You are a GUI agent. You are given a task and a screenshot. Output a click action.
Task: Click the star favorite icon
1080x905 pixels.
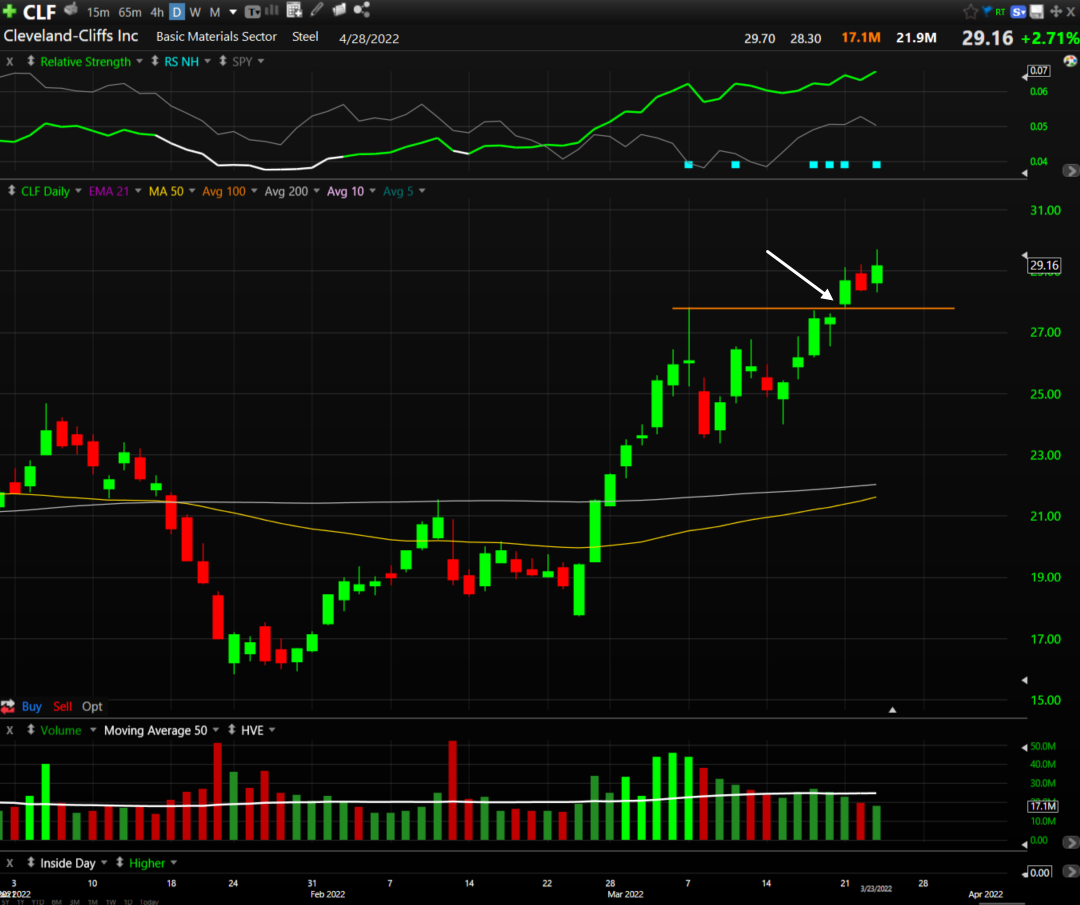[970, 11]
